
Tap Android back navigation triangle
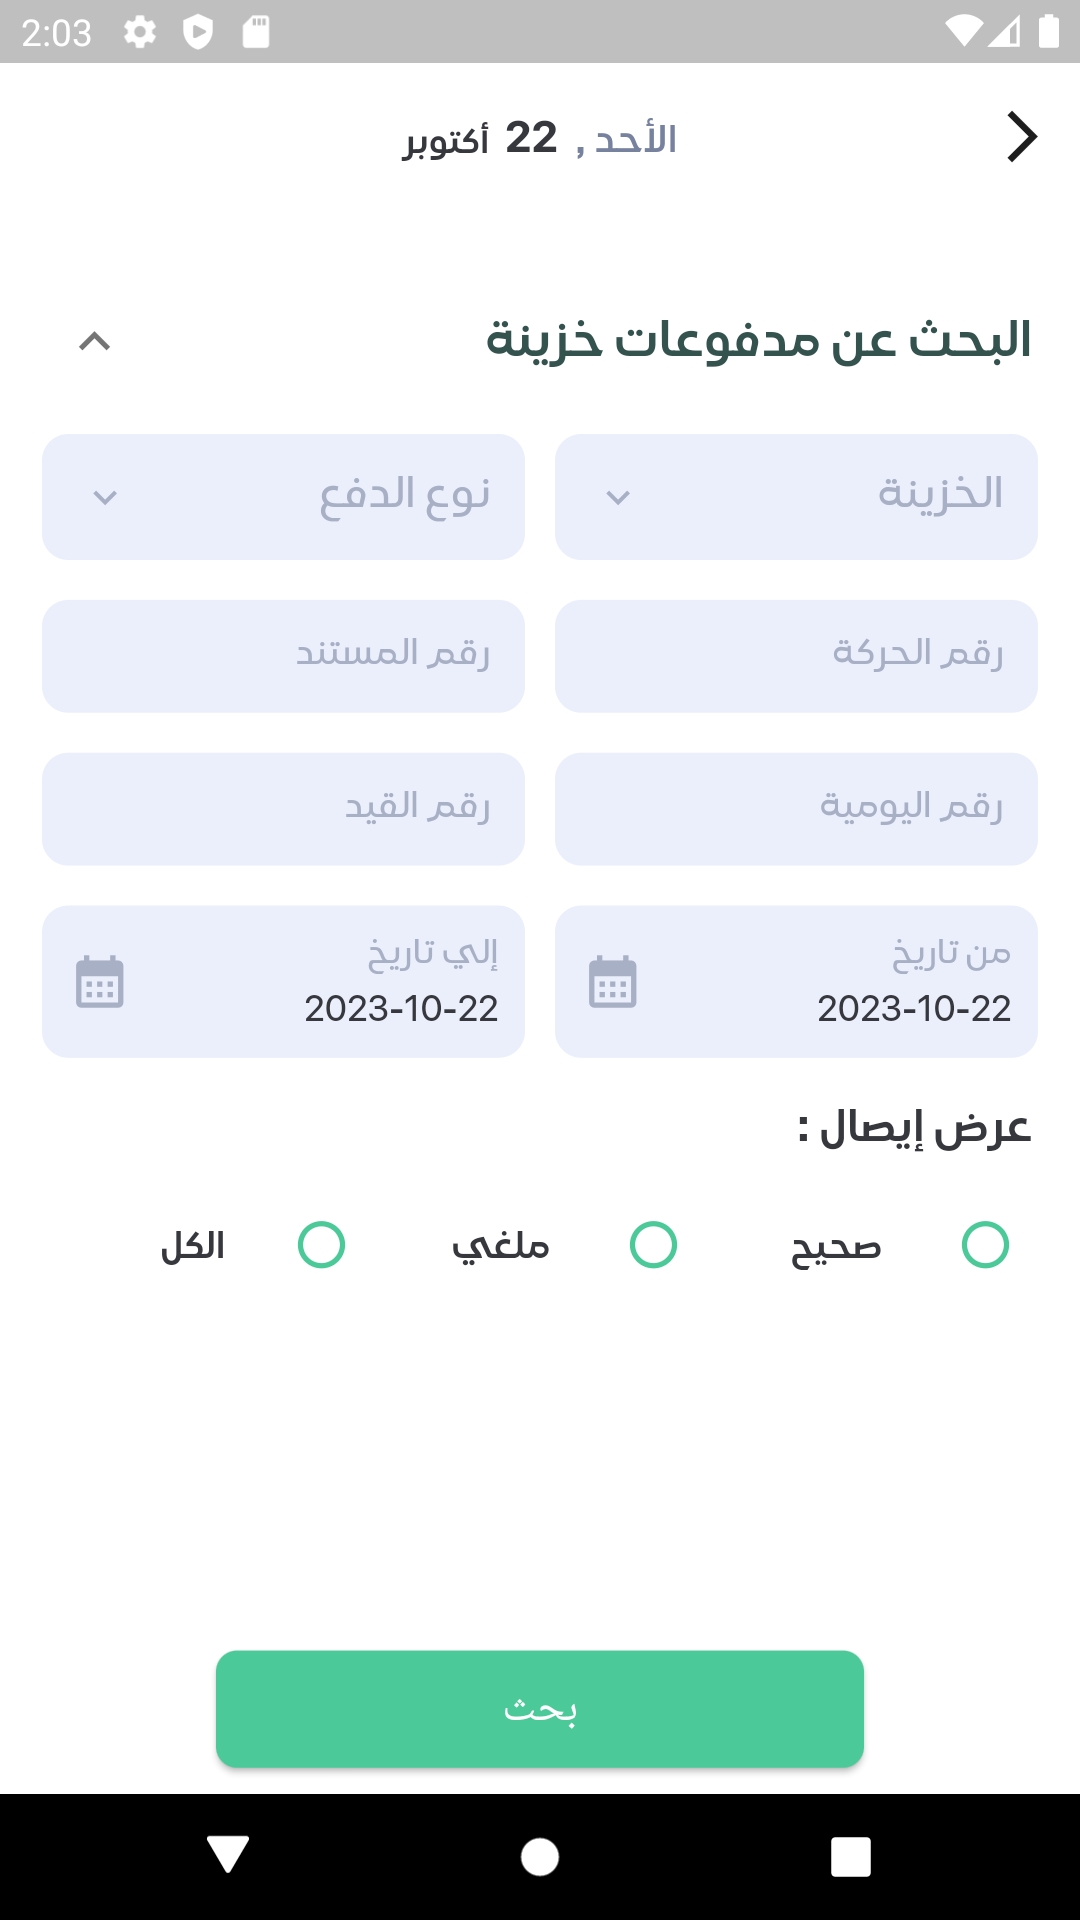pyautogui.click(x=228, y=1856)
